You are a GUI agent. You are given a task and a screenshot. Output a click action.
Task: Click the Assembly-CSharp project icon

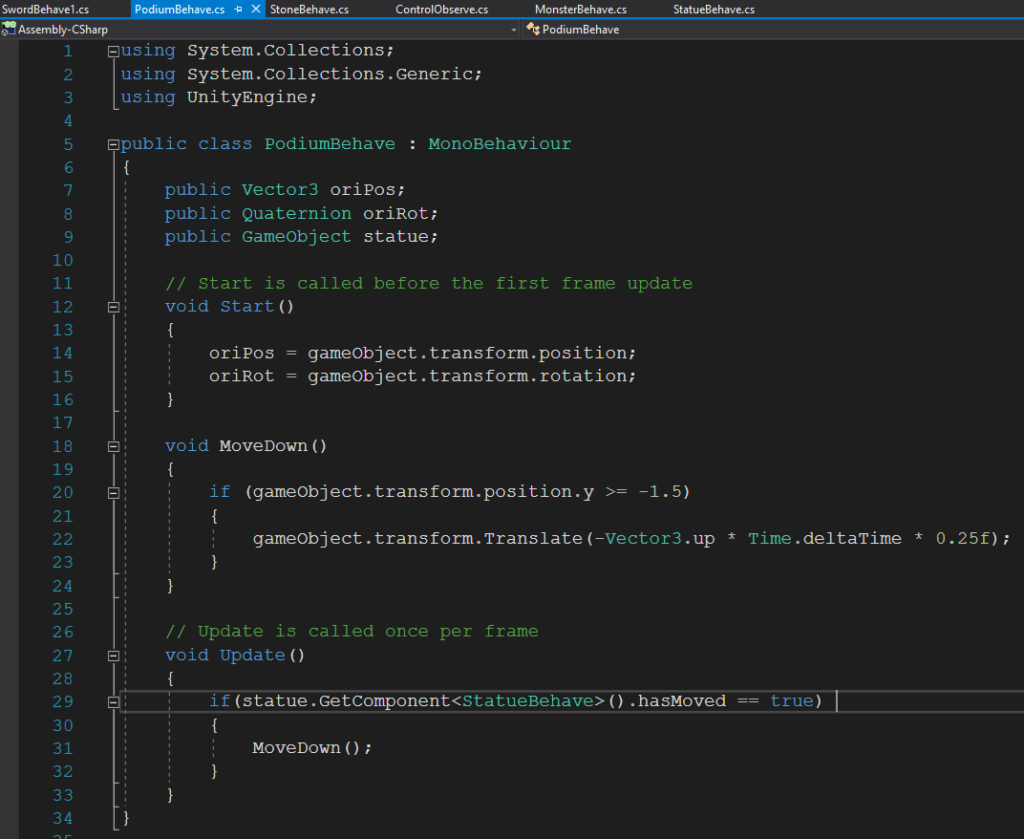pyautogui.click(x=8, y=29)
